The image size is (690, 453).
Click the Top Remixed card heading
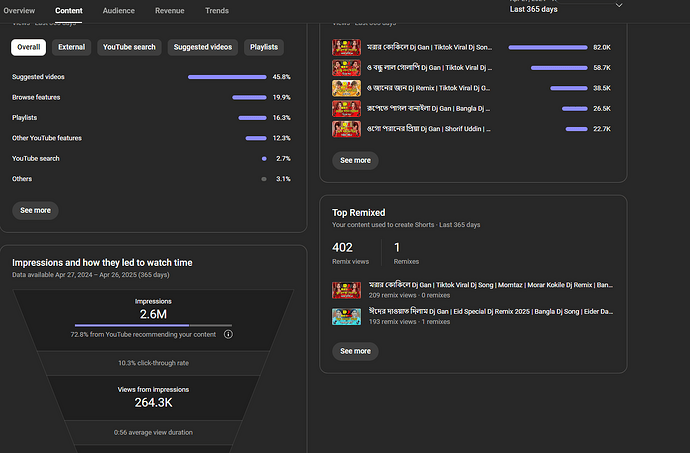coord(359,213)
